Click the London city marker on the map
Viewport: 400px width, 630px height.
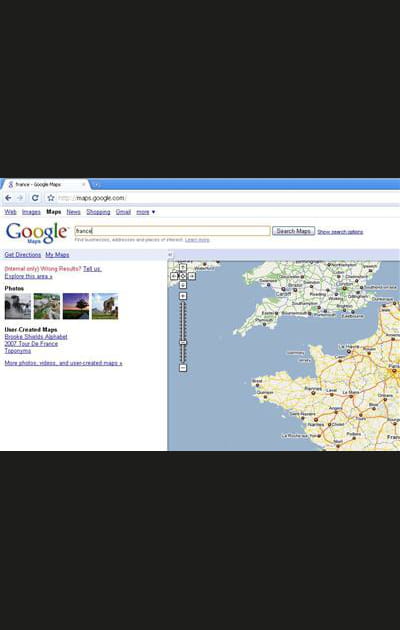(x=344, y=288)
